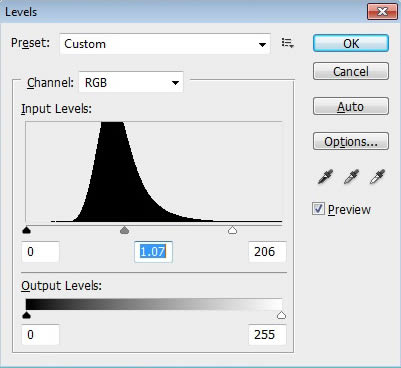The width and height of the screenshot is (401, 368).
Task: Select the input highlight white slider handle
Action: pyautogui.click(x=232, y=230)
